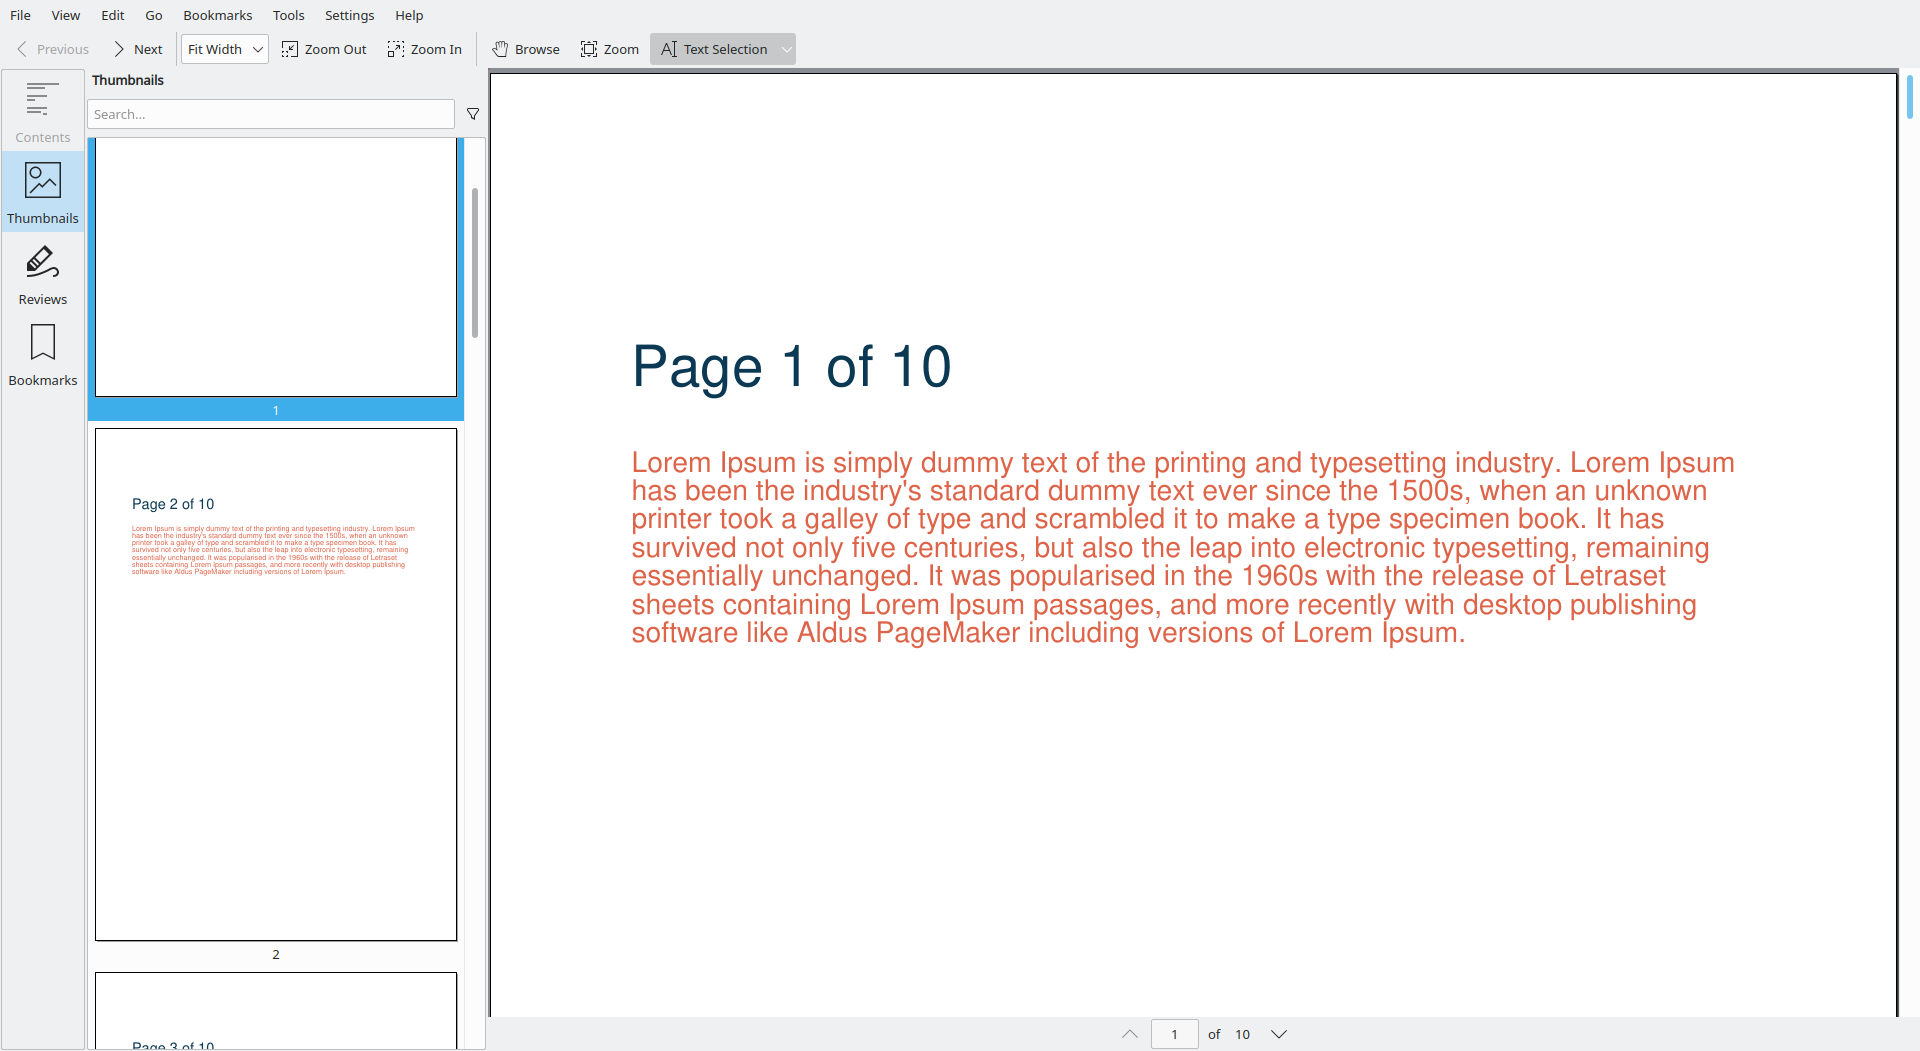Open the Help menu

(x=409, y=15)
